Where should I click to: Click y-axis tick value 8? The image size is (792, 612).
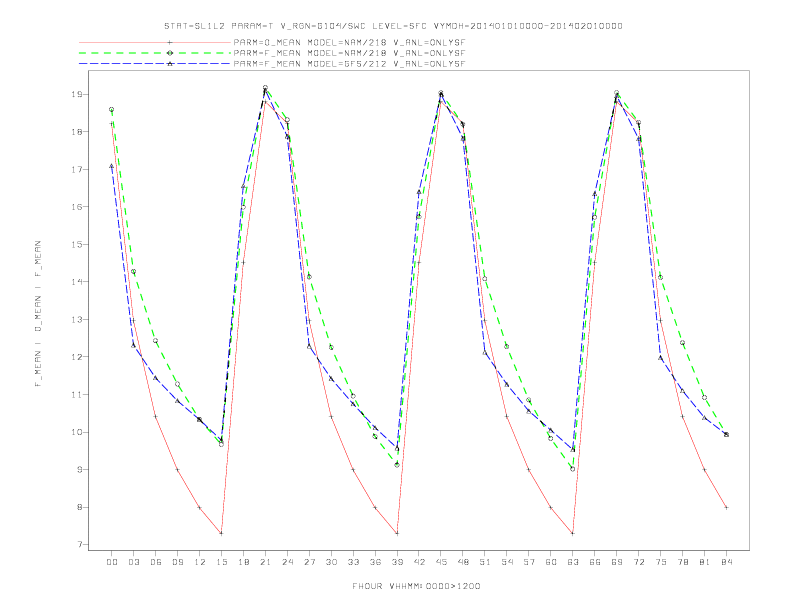pos(81,507)
